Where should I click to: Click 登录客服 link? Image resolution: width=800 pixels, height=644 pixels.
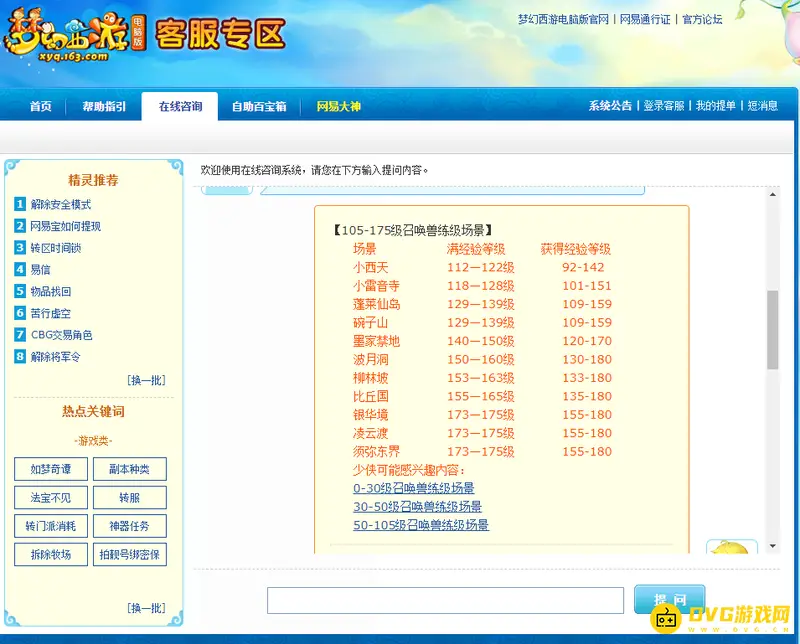[x=664, y=106]
